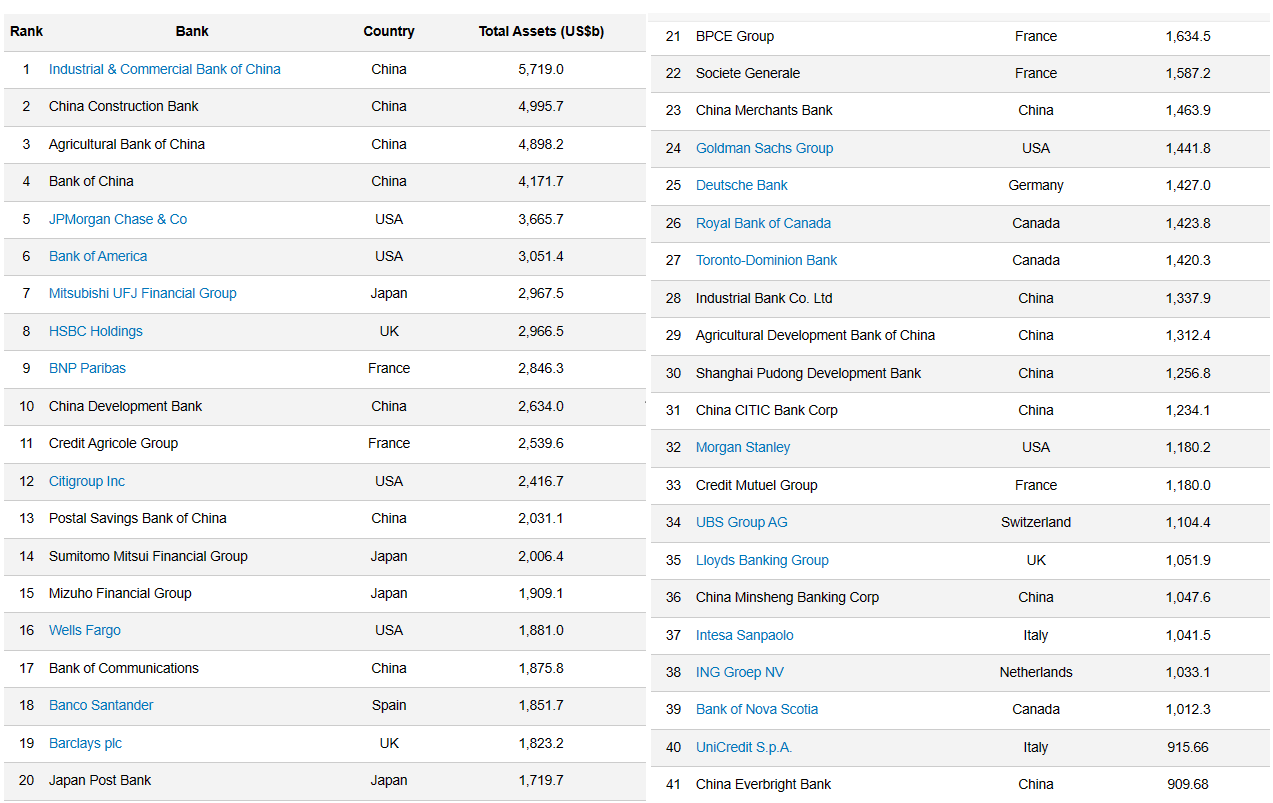The width and height of the screenshot is (1273, 803).
Task: Follow the Goldman Sachs Group link
Action: pos(764,148)
